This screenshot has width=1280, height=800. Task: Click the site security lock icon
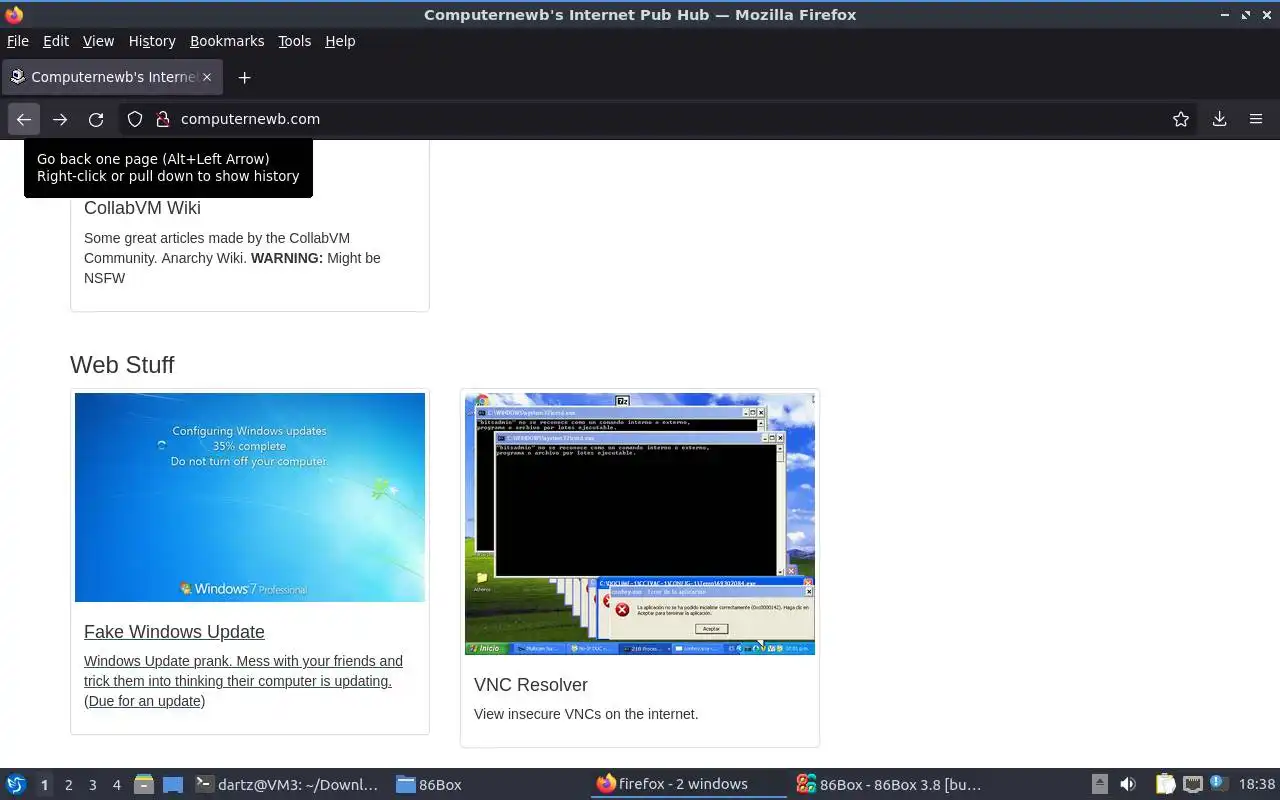(x=163, y=119)
